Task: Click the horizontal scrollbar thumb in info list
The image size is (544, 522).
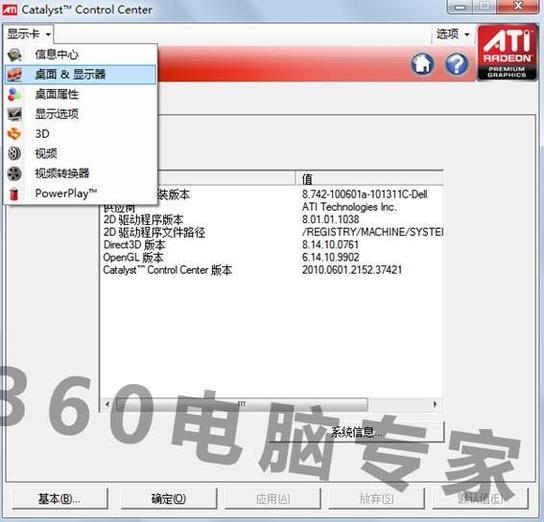Action: click(241, 404)
